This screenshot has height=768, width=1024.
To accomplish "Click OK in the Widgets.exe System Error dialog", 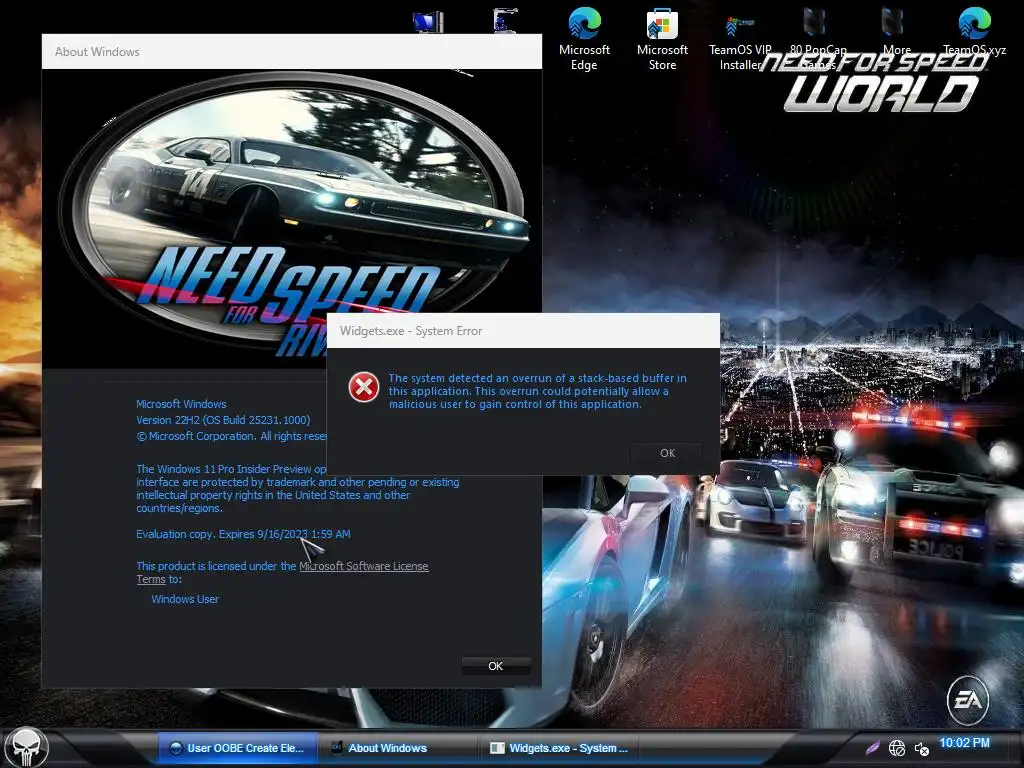I will (667, 453).
